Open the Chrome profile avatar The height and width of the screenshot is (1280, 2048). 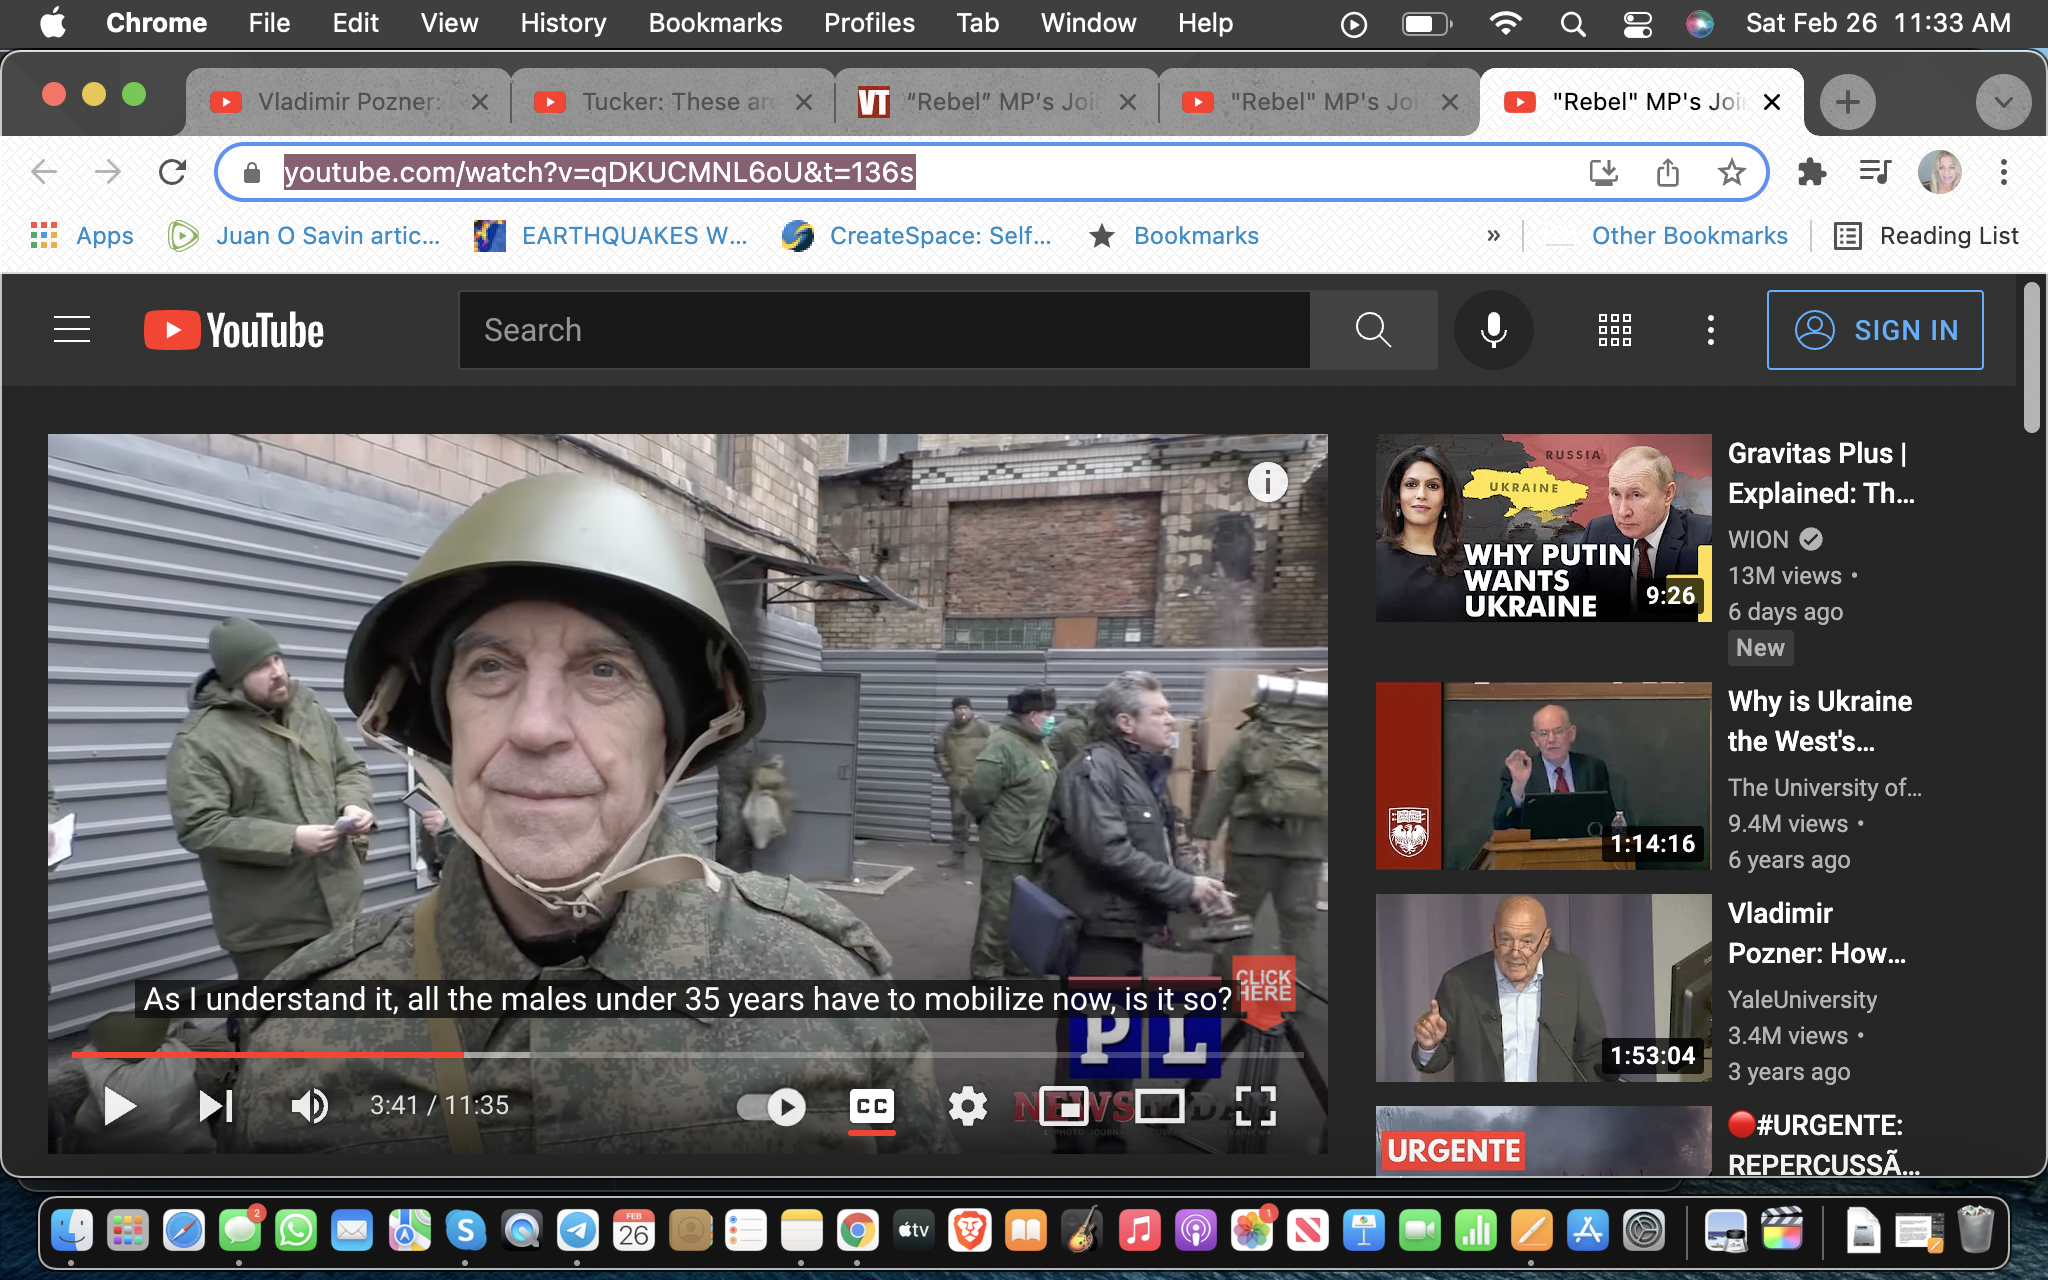[1940, 172]
